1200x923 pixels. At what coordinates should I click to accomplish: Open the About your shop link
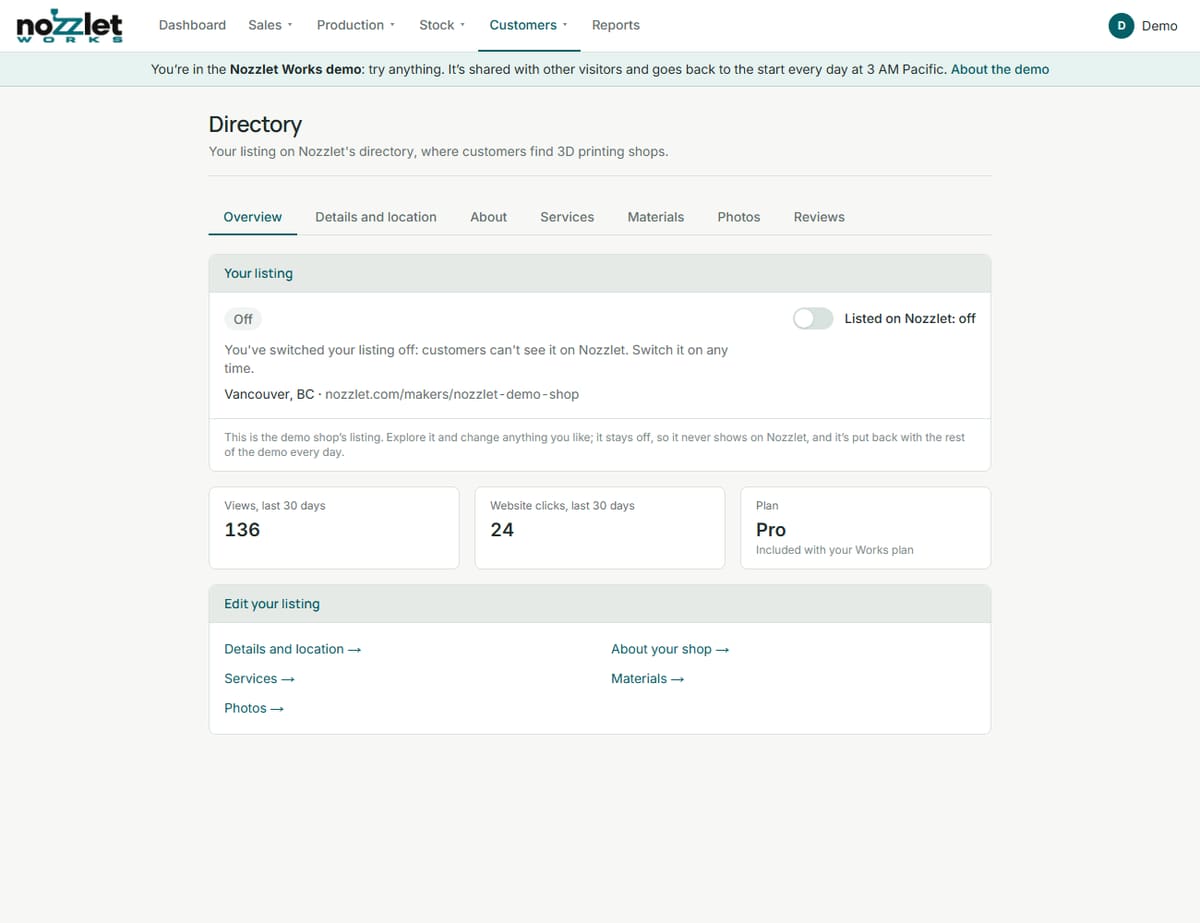click(670, 649)
